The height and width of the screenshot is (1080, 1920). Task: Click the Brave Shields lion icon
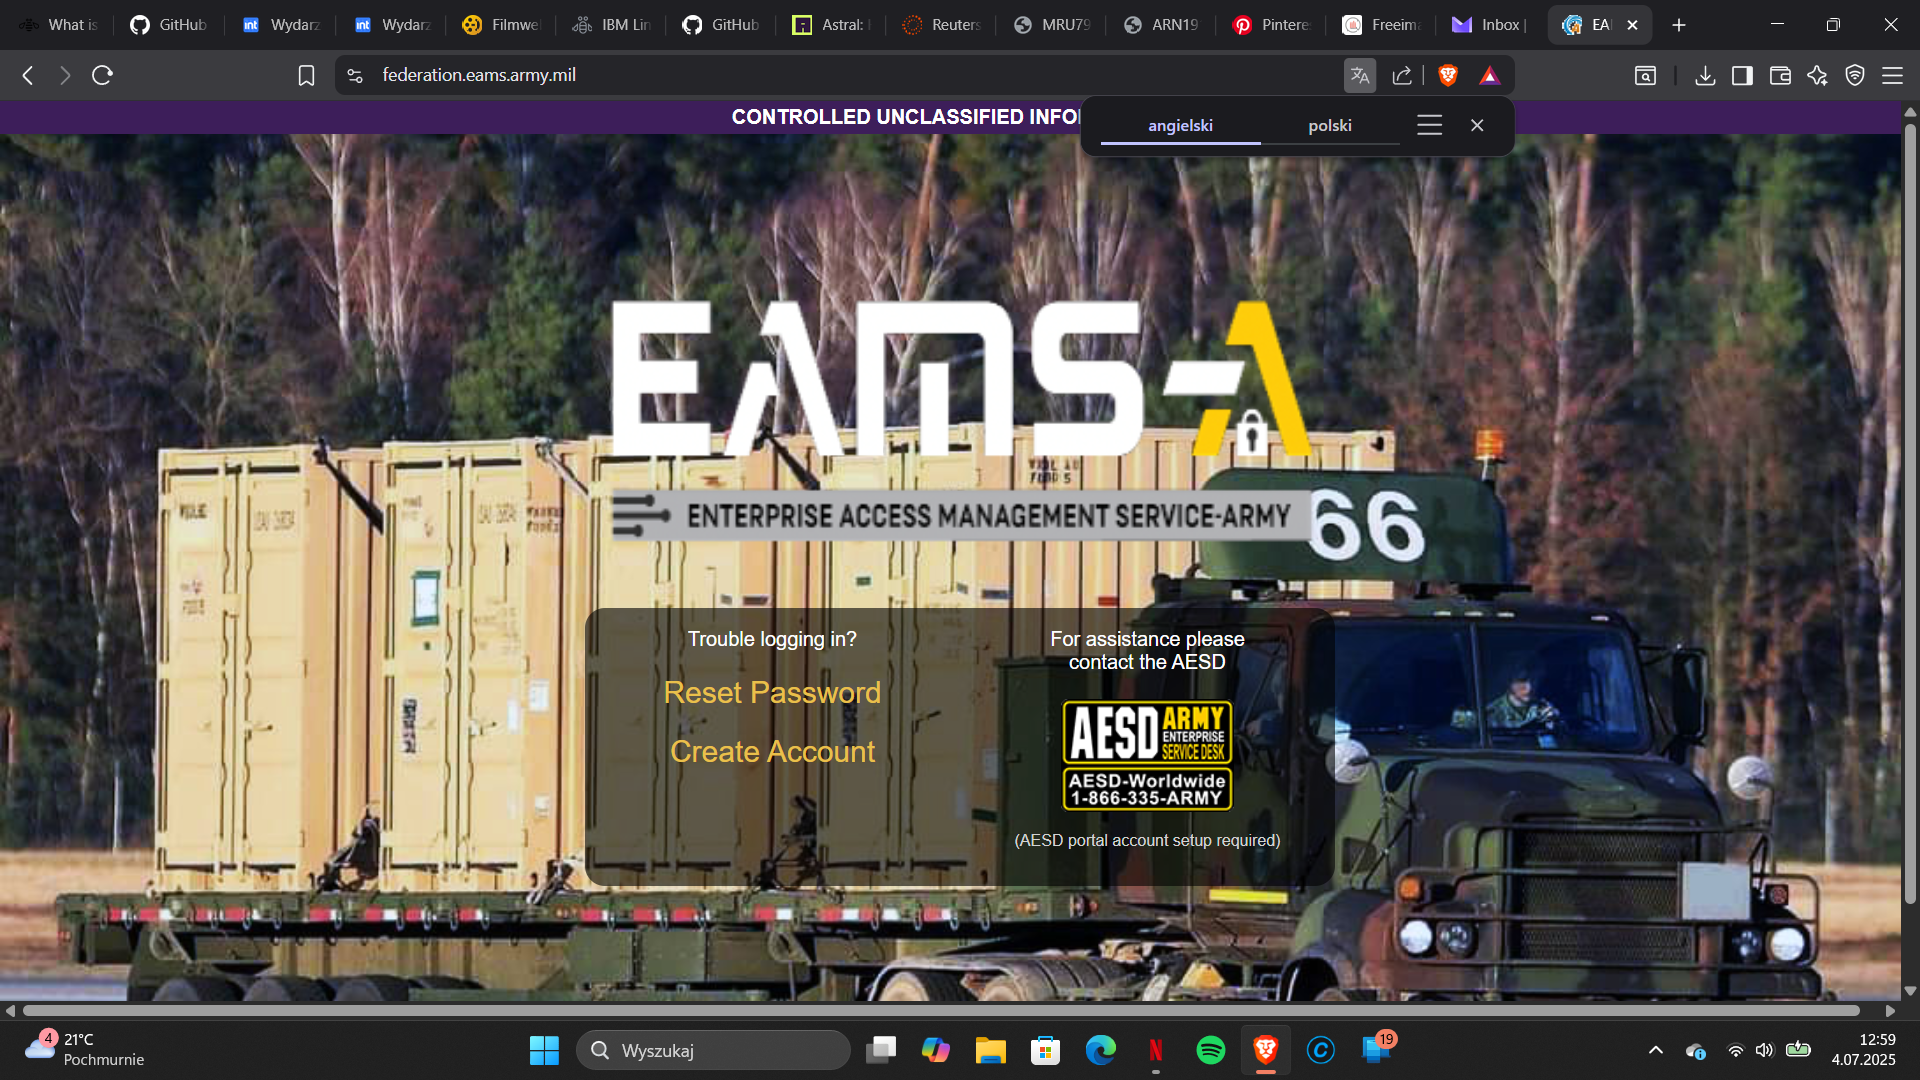1447,75
